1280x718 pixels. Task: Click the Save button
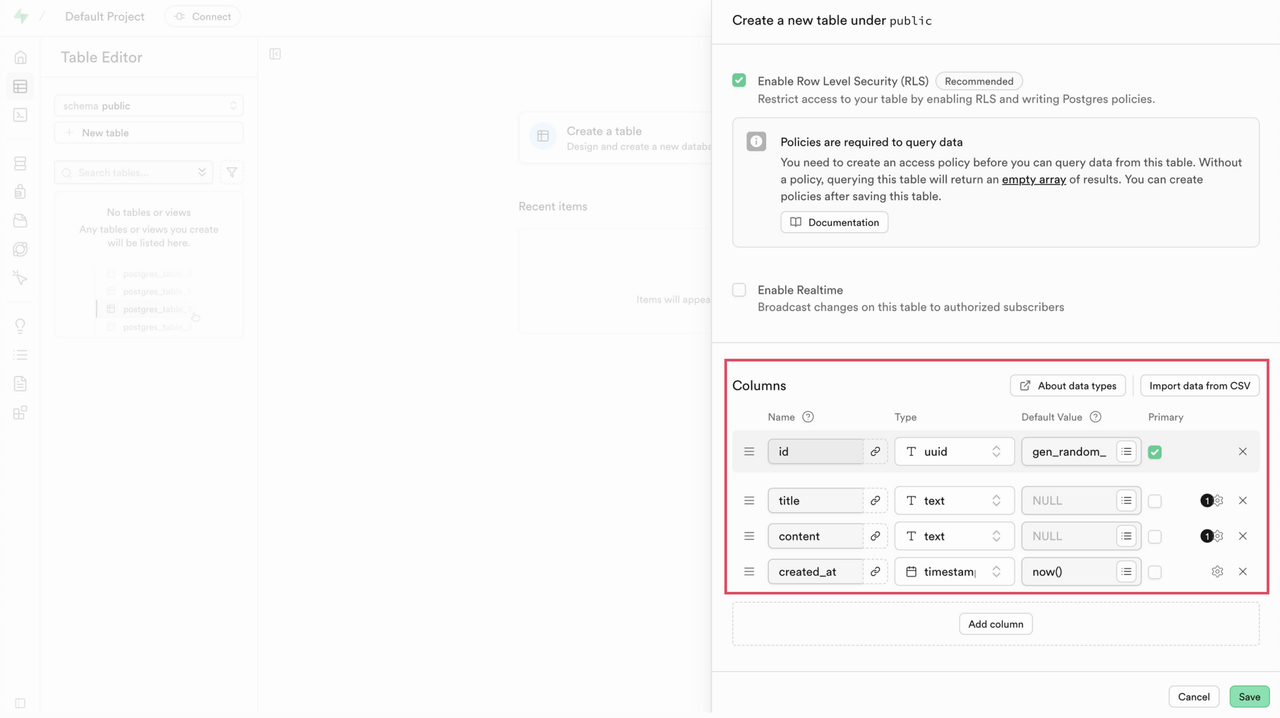(1249, 697)
